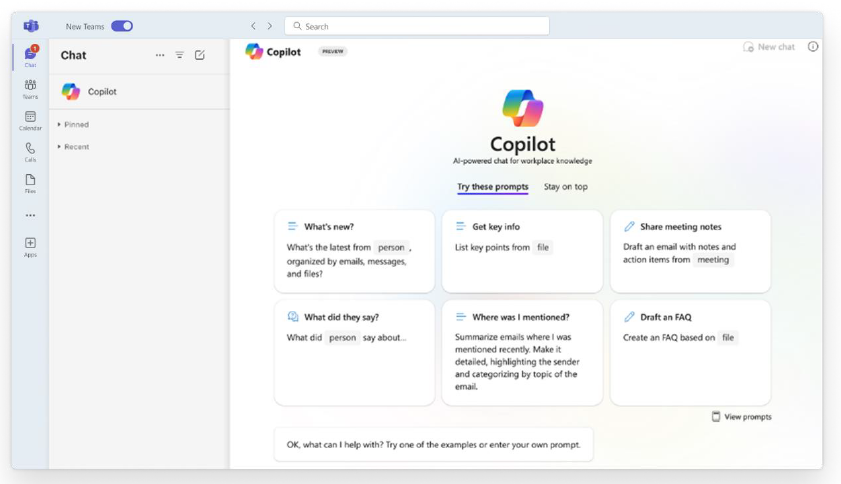Viewport: 841px width, 484px height.
Task: Expand the Pinned section
Action: 73,124
